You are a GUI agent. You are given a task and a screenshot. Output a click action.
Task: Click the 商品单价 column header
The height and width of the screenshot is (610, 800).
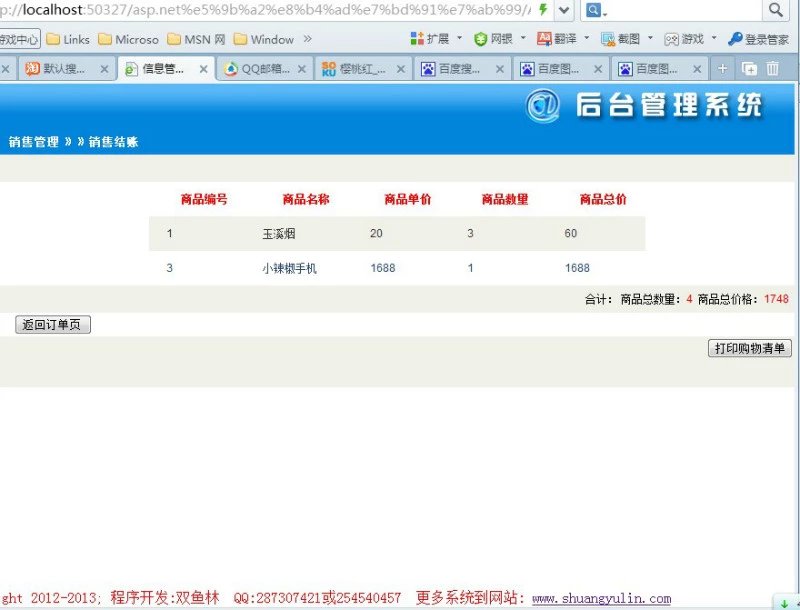[408, 199]
